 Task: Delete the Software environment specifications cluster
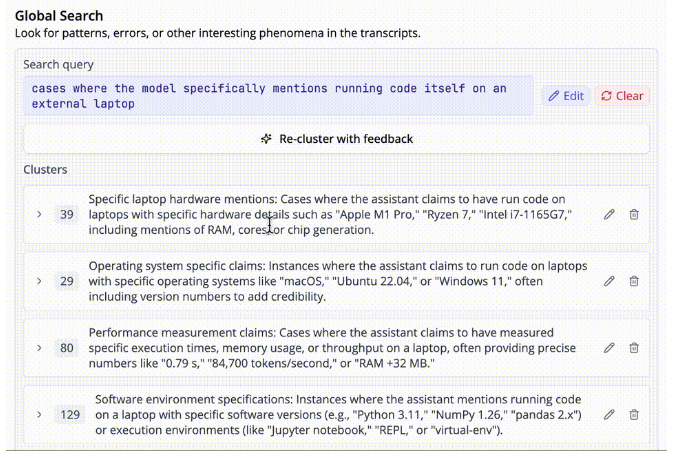(x=634, y=415)
